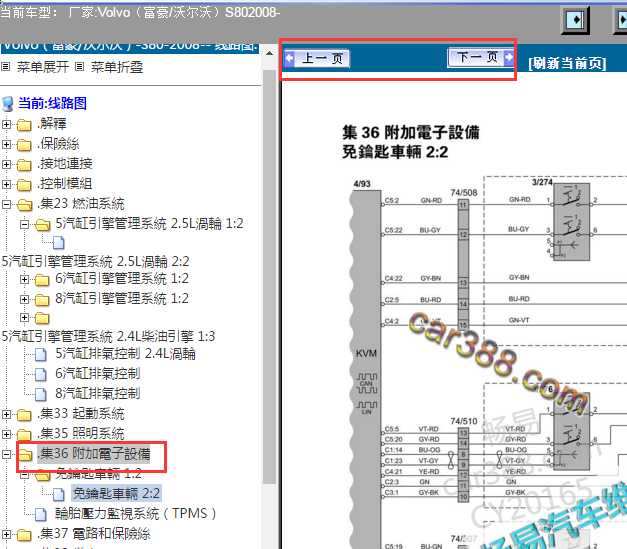Expand the .集37 電路和保險絲 node
Viewport: 627px width, 549px height.
coord(6,534)
